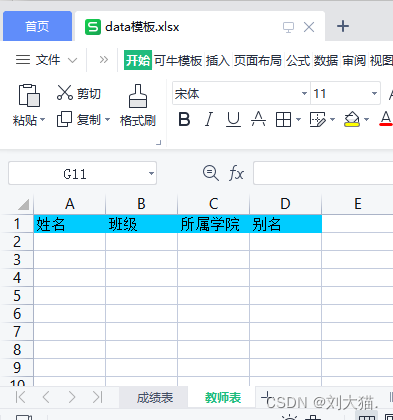Click the Select All corner triangle
This screenshot has width=393, height=420.
click(23, 204)
